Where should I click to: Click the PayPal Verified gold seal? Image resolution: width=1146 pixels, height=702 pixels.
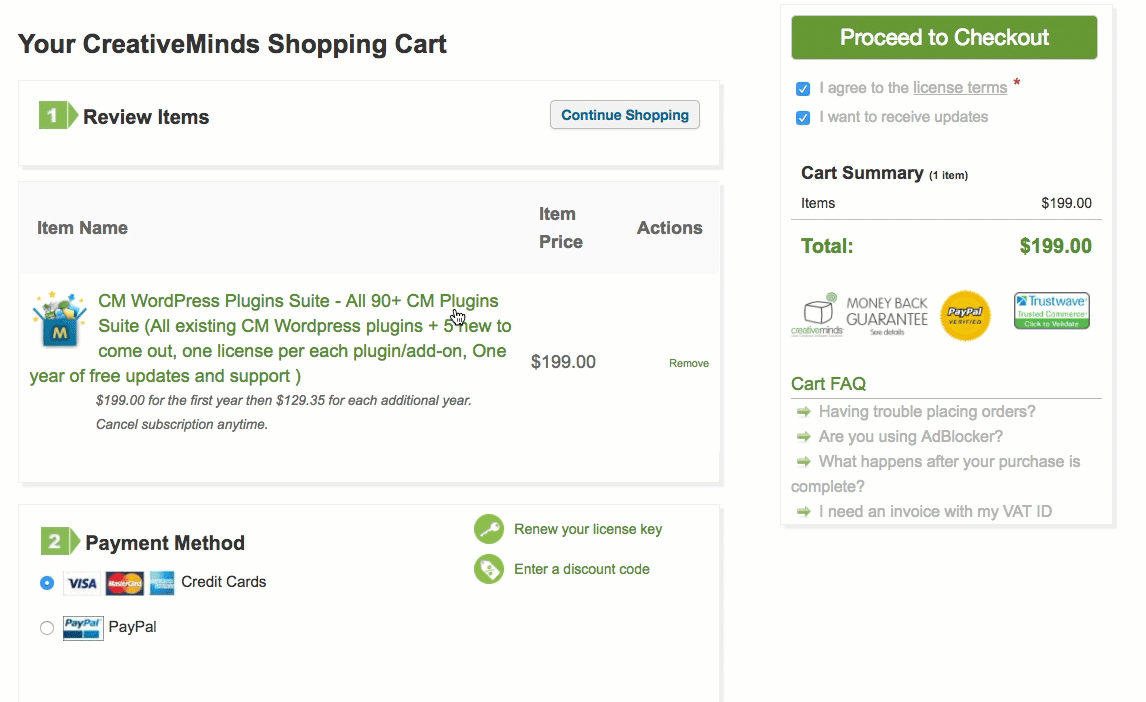[965, 315]
